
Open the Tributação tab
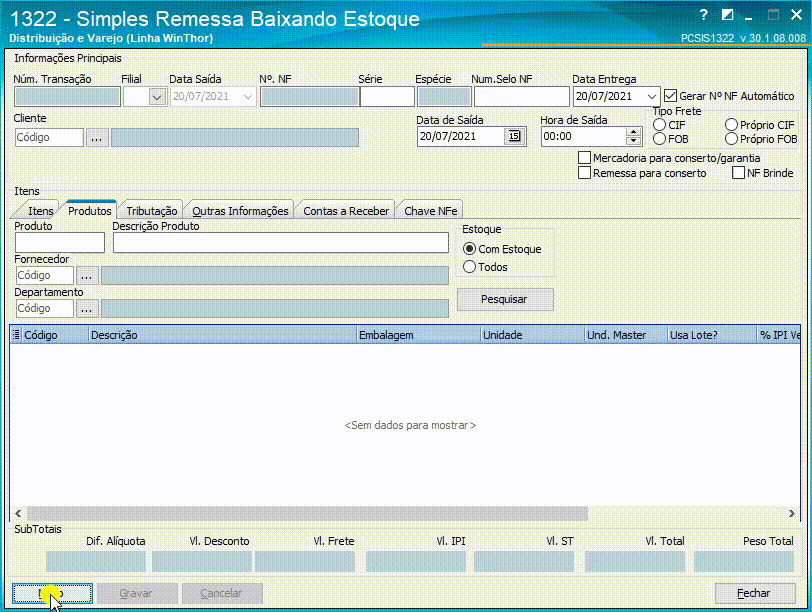coord(152,211)
